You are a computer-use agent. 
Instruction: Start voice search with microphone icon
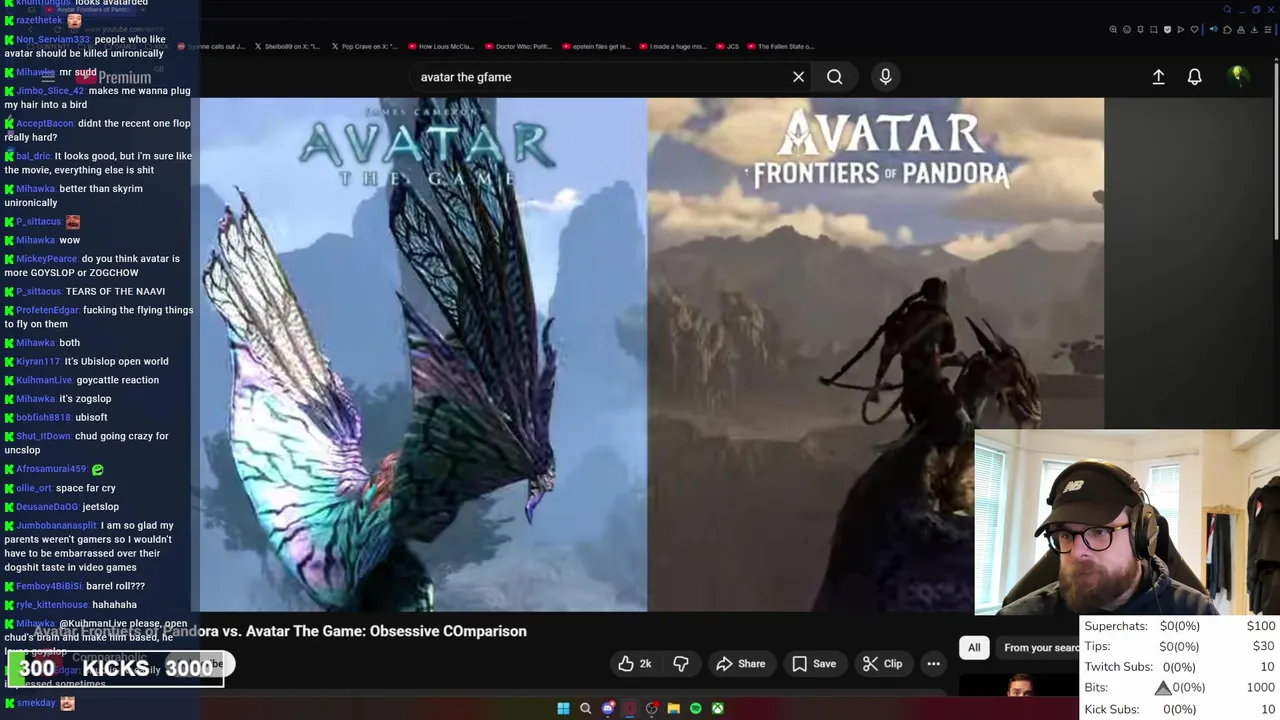(885, 77)
